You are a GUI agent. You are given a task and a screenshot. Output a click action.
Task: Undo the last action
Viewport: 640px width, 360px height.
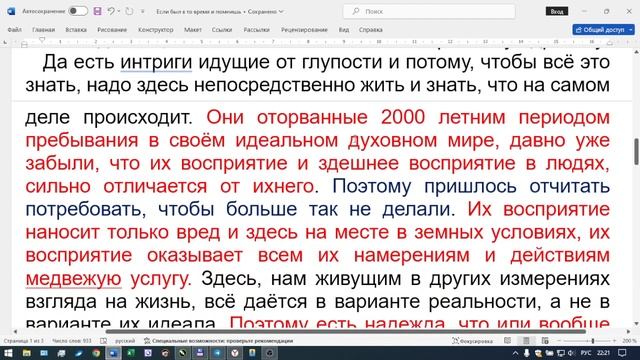(x=111, y=11)
